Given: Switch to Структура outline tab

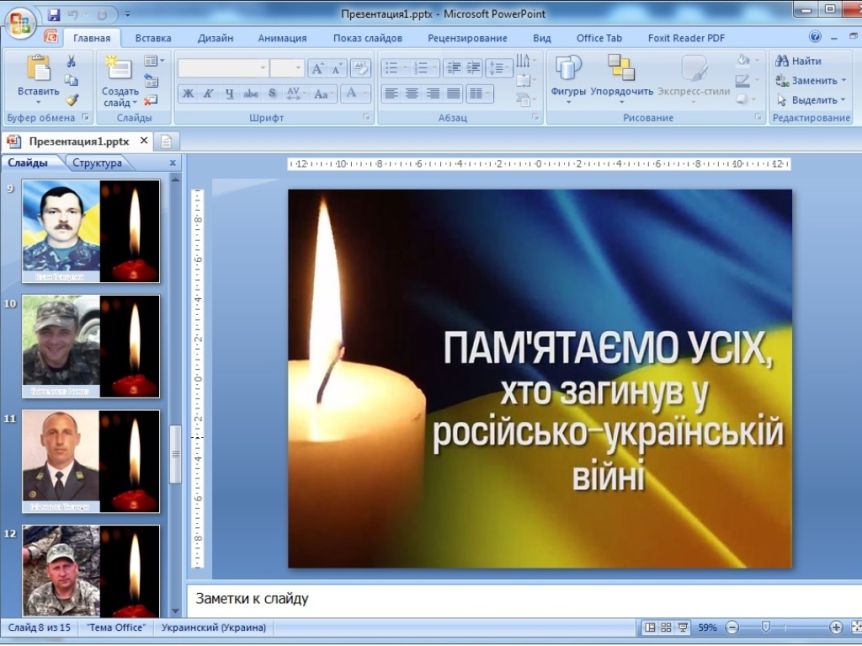Looking at the screenshot, I should coord(97,163).
